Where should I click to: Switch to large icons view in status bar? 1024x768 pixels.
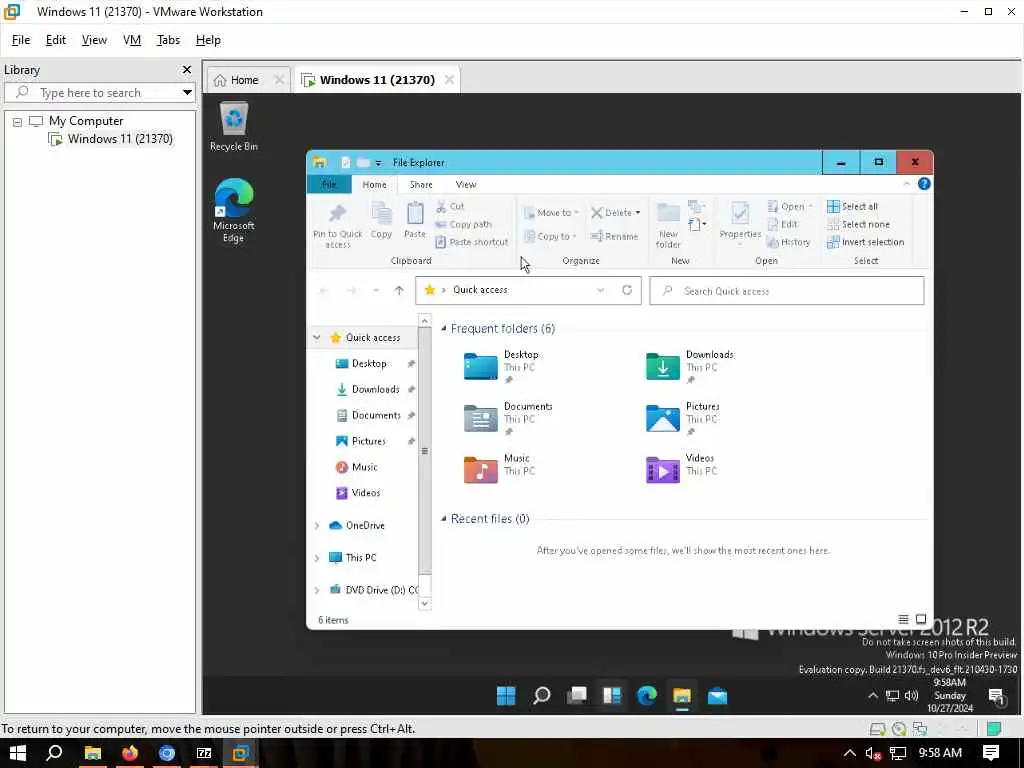coord(921,619)
